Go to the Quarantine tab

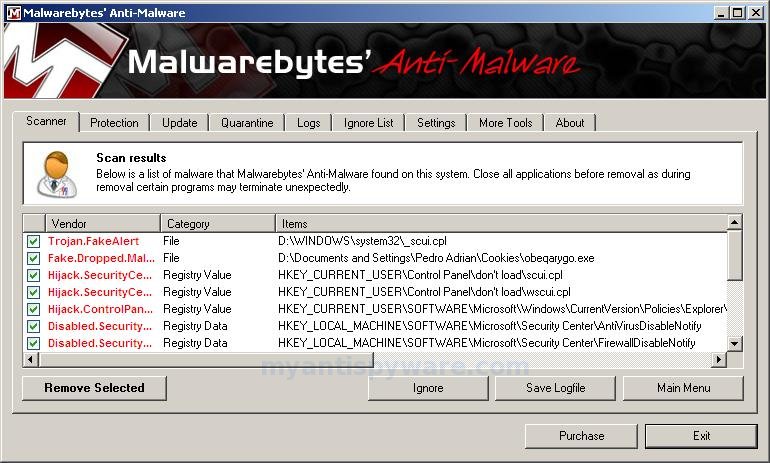[247, 123]
